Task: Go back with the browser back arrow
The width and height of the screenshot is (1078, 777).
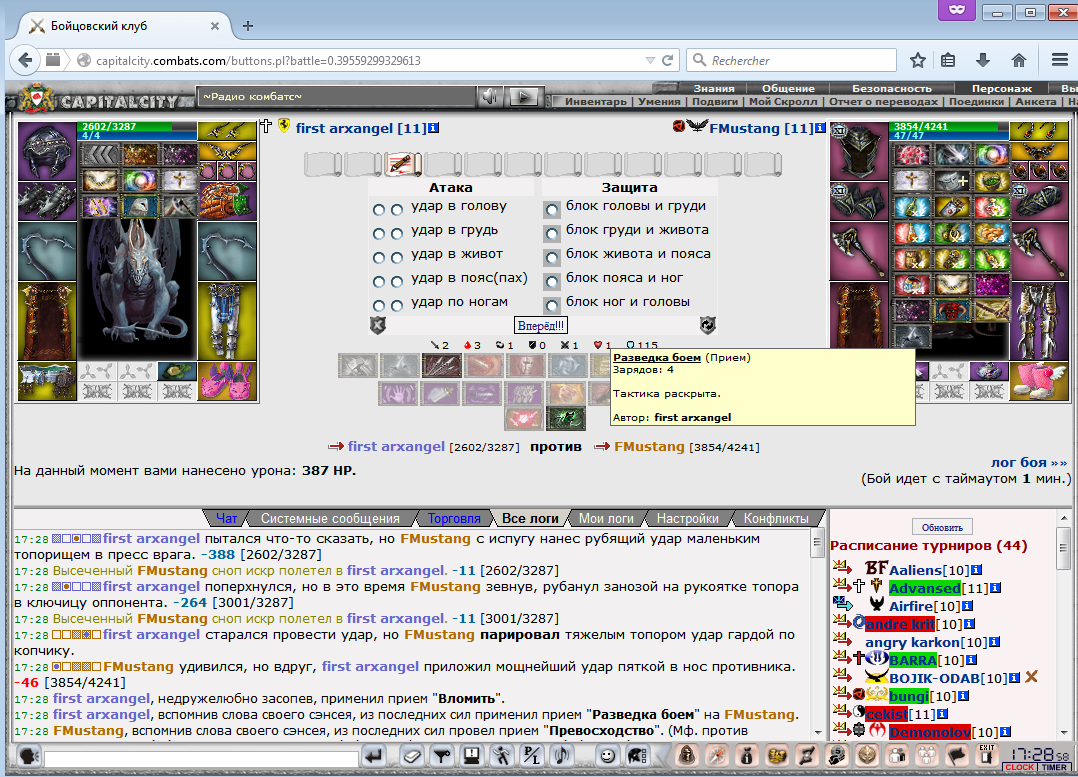Action: tap(25, 61)
